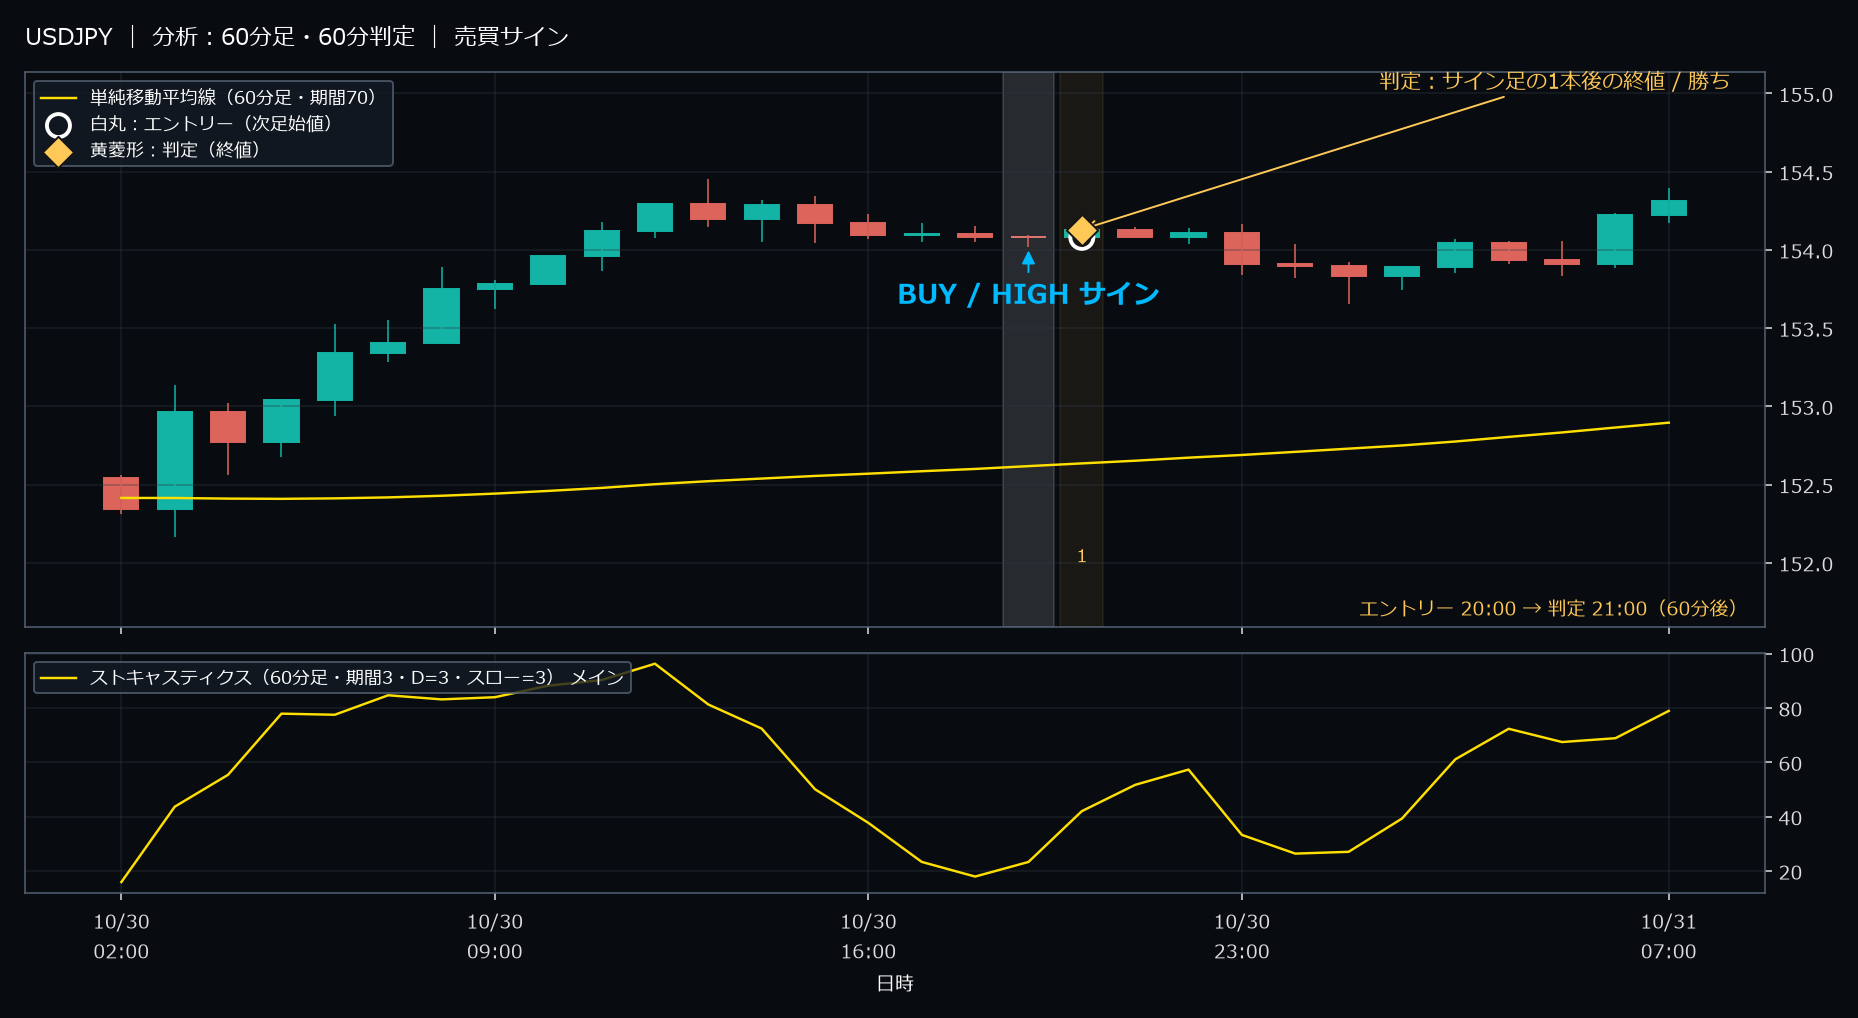Click the 152.0 price axis label

coord(1806,564)
